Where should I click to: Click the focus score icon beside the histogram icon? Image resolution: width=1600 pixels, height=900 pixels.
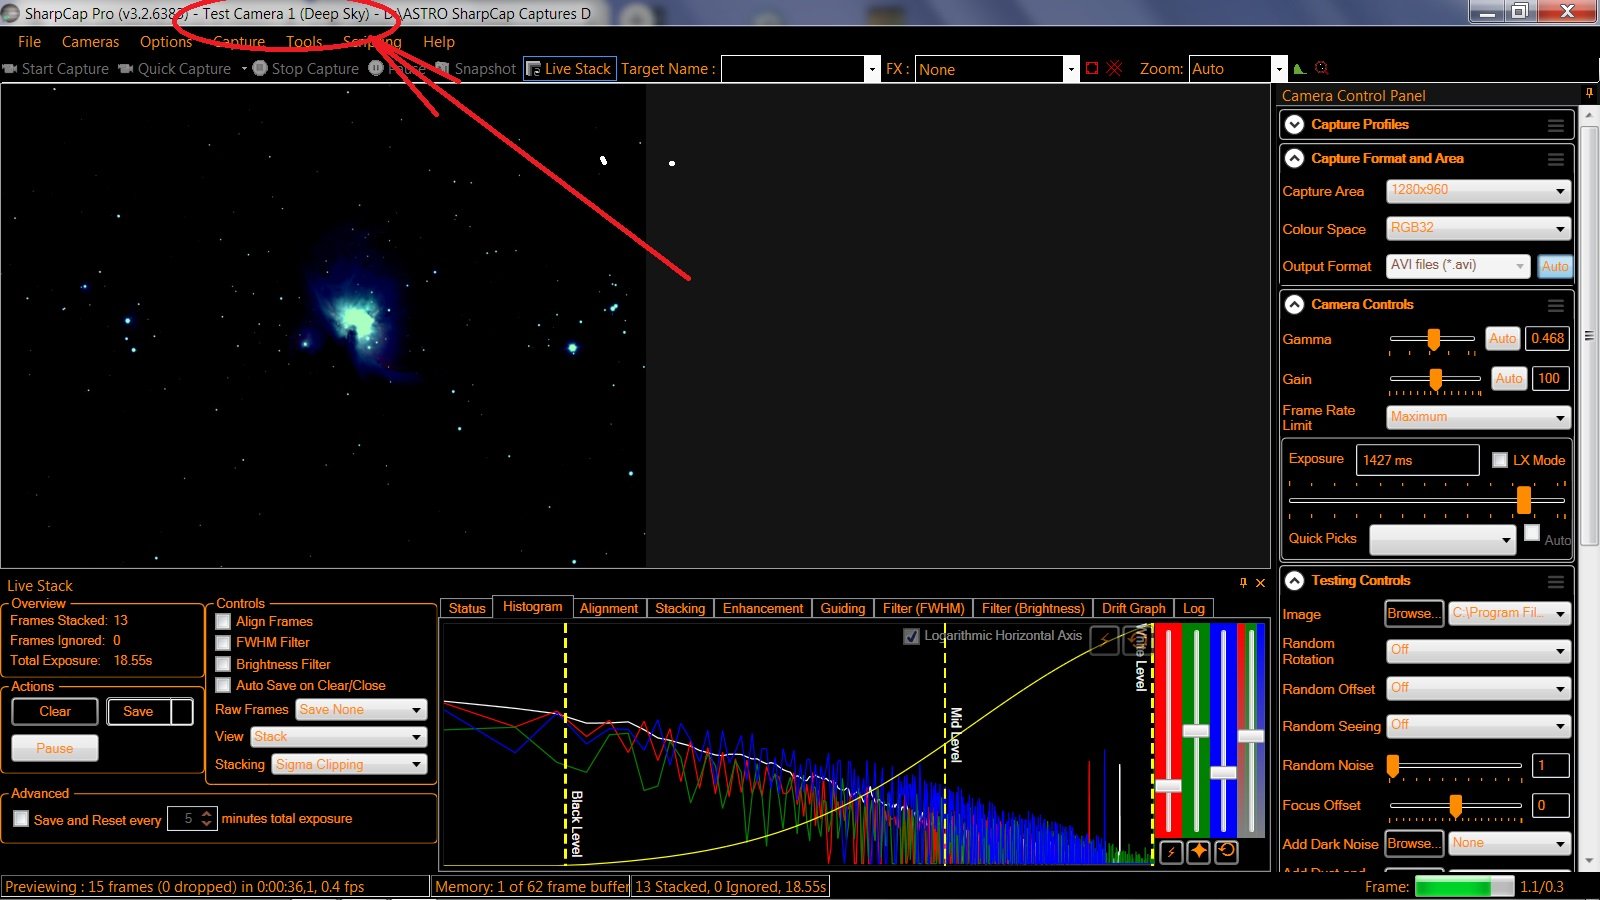1321,68
